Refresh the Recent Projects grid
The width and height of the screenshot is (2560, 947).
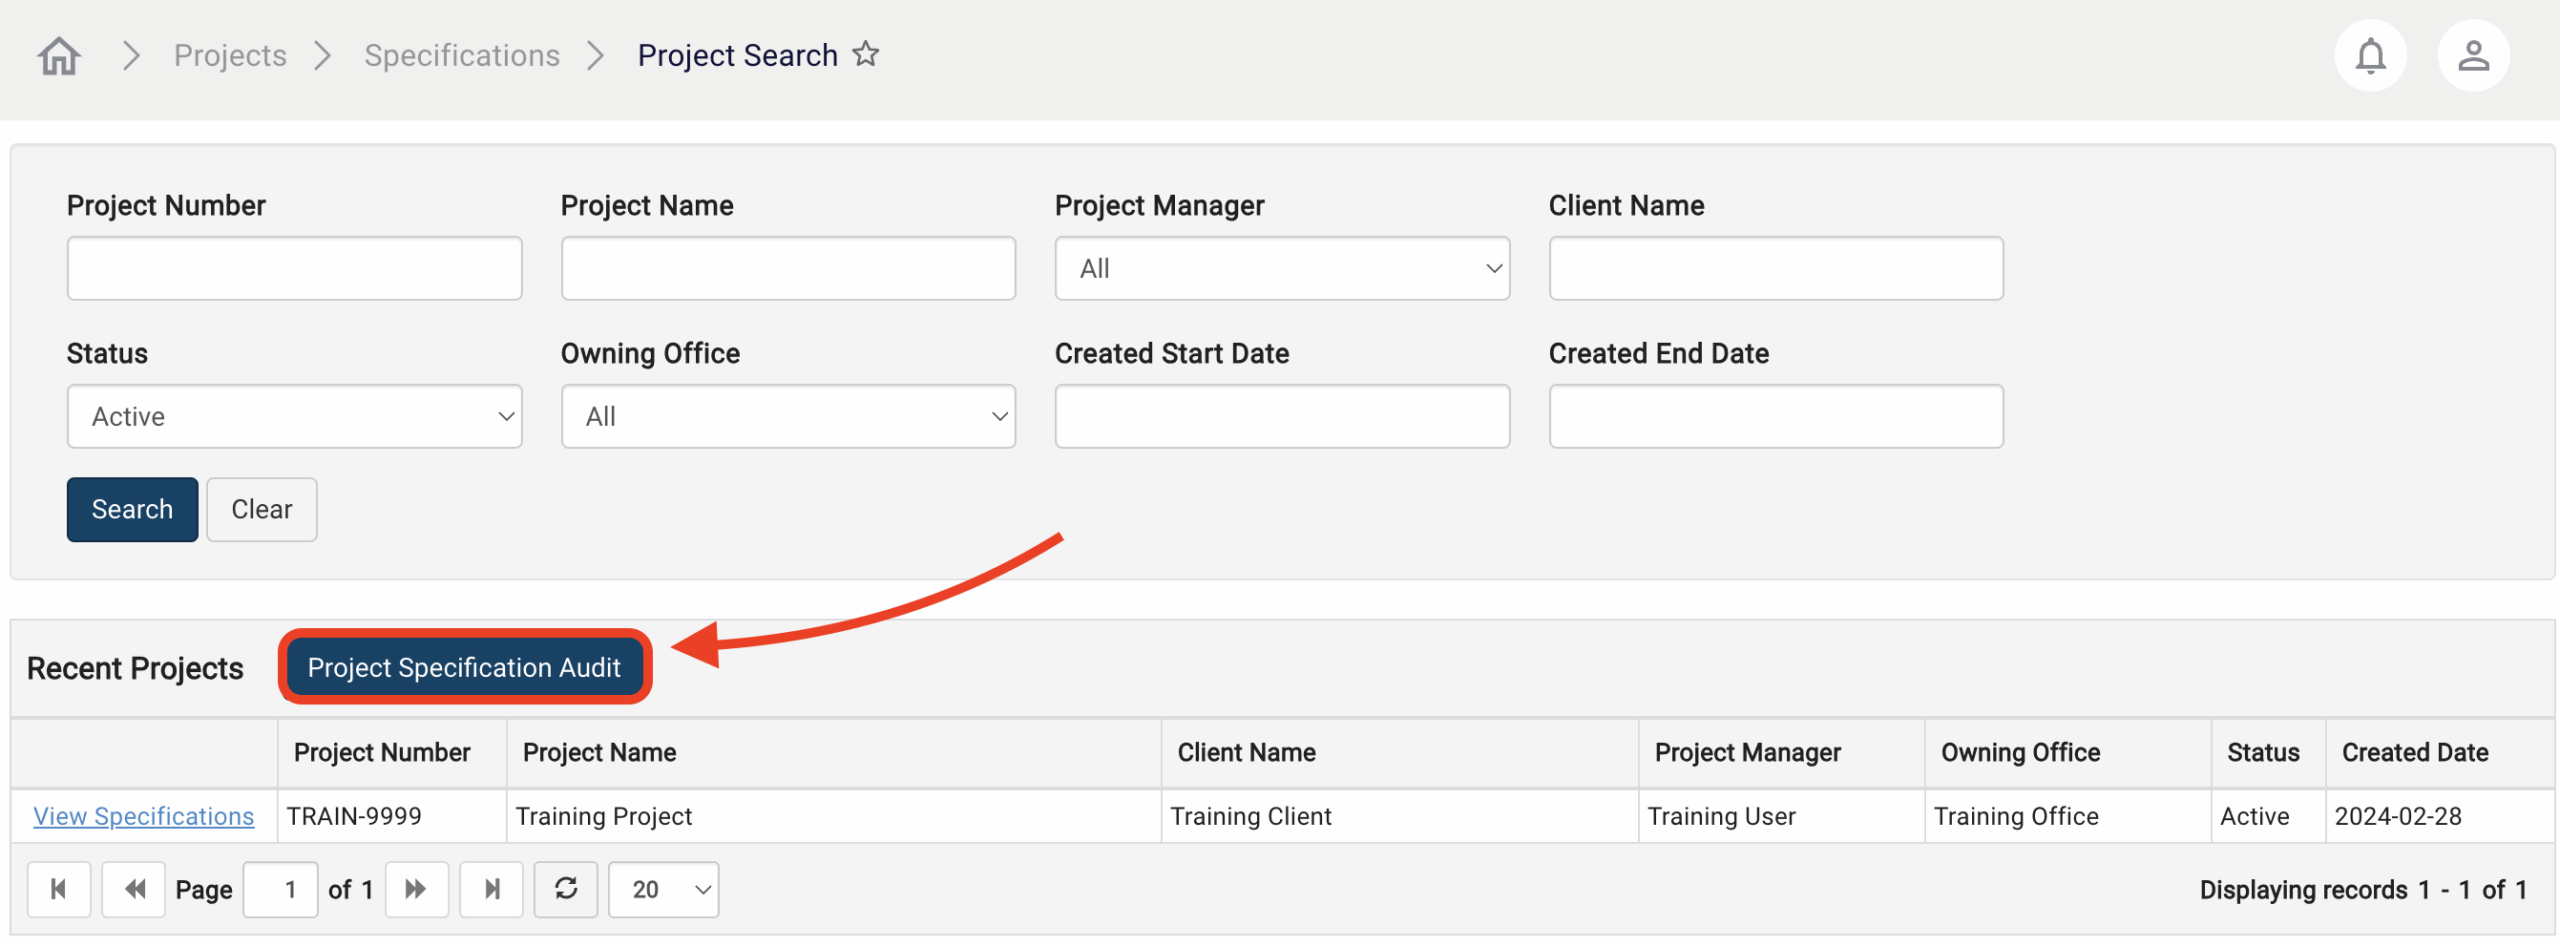pyautogui.click(x=566, y=889)
